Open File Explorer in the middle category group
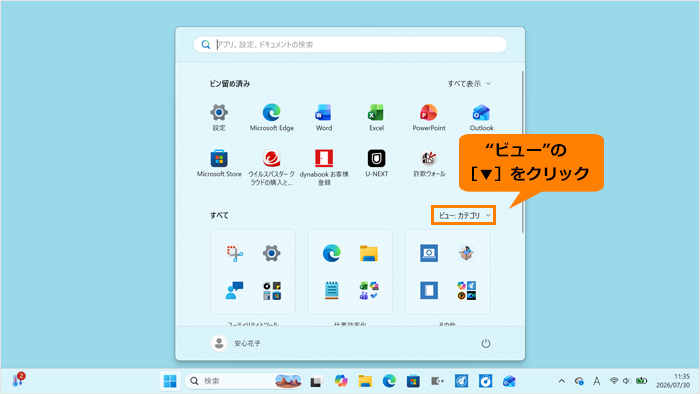Viewport: 700px width, 394px height. (x=369, y=253)
